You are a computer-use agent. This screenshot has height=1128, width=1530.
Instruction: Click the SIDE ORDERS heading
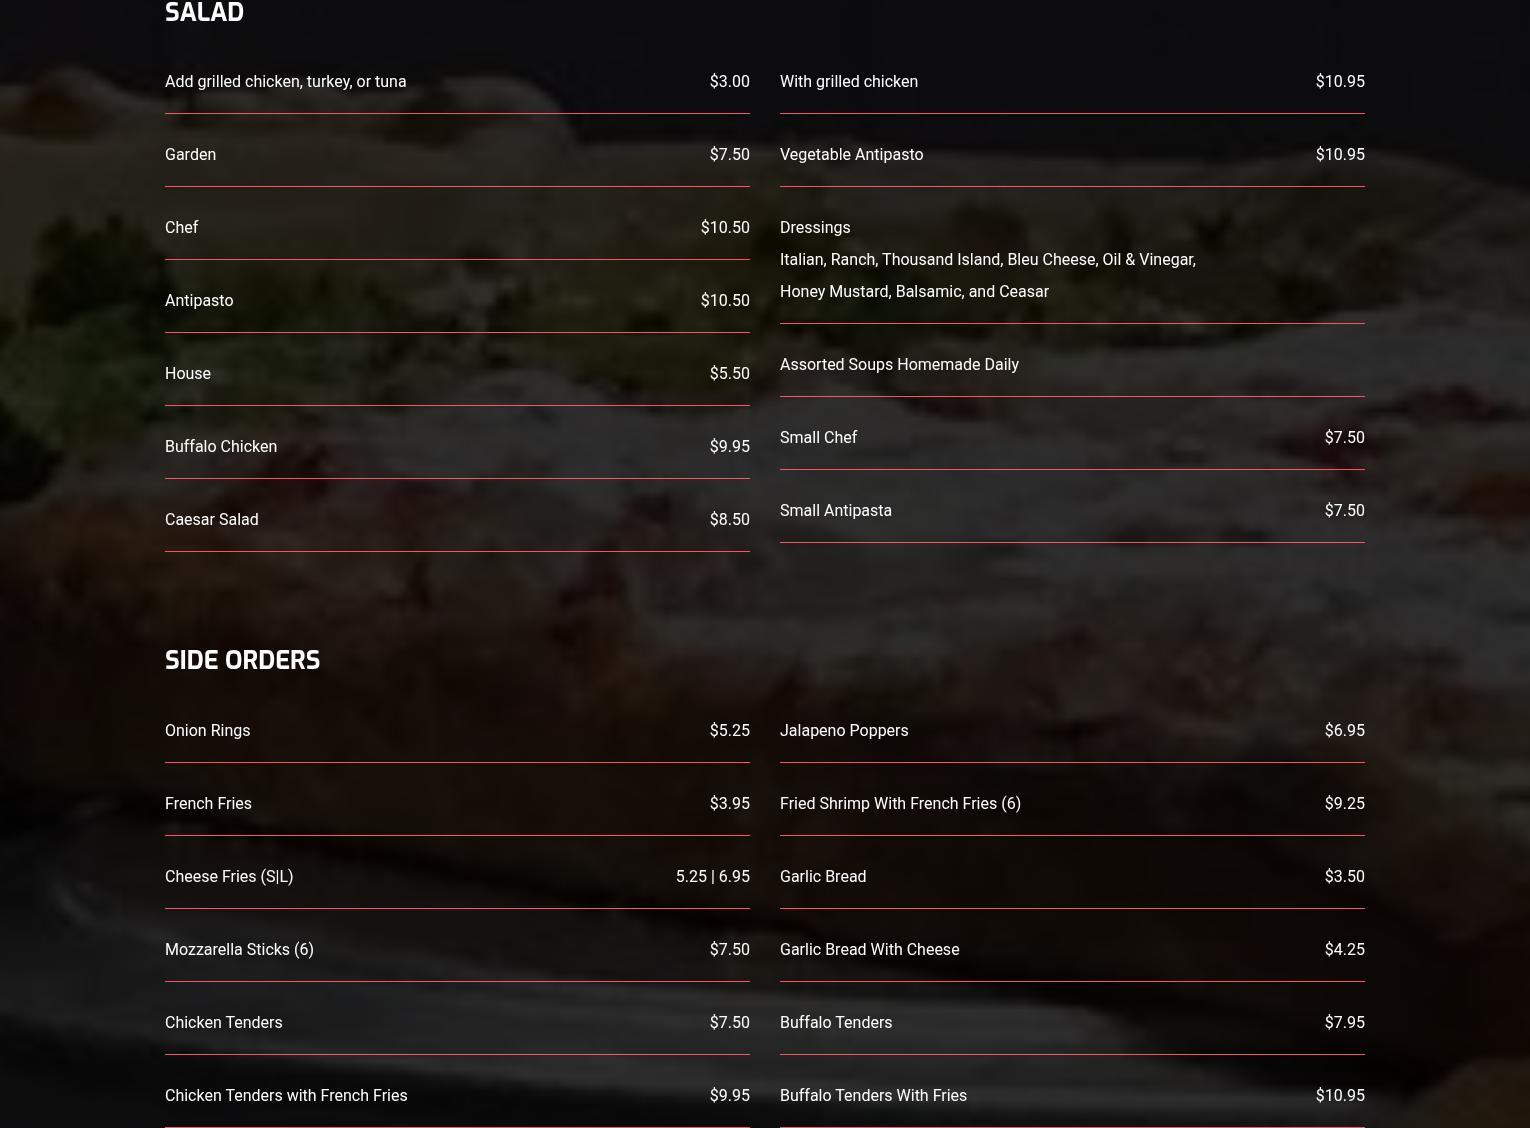pyautogui.click(x=242, y=660)
